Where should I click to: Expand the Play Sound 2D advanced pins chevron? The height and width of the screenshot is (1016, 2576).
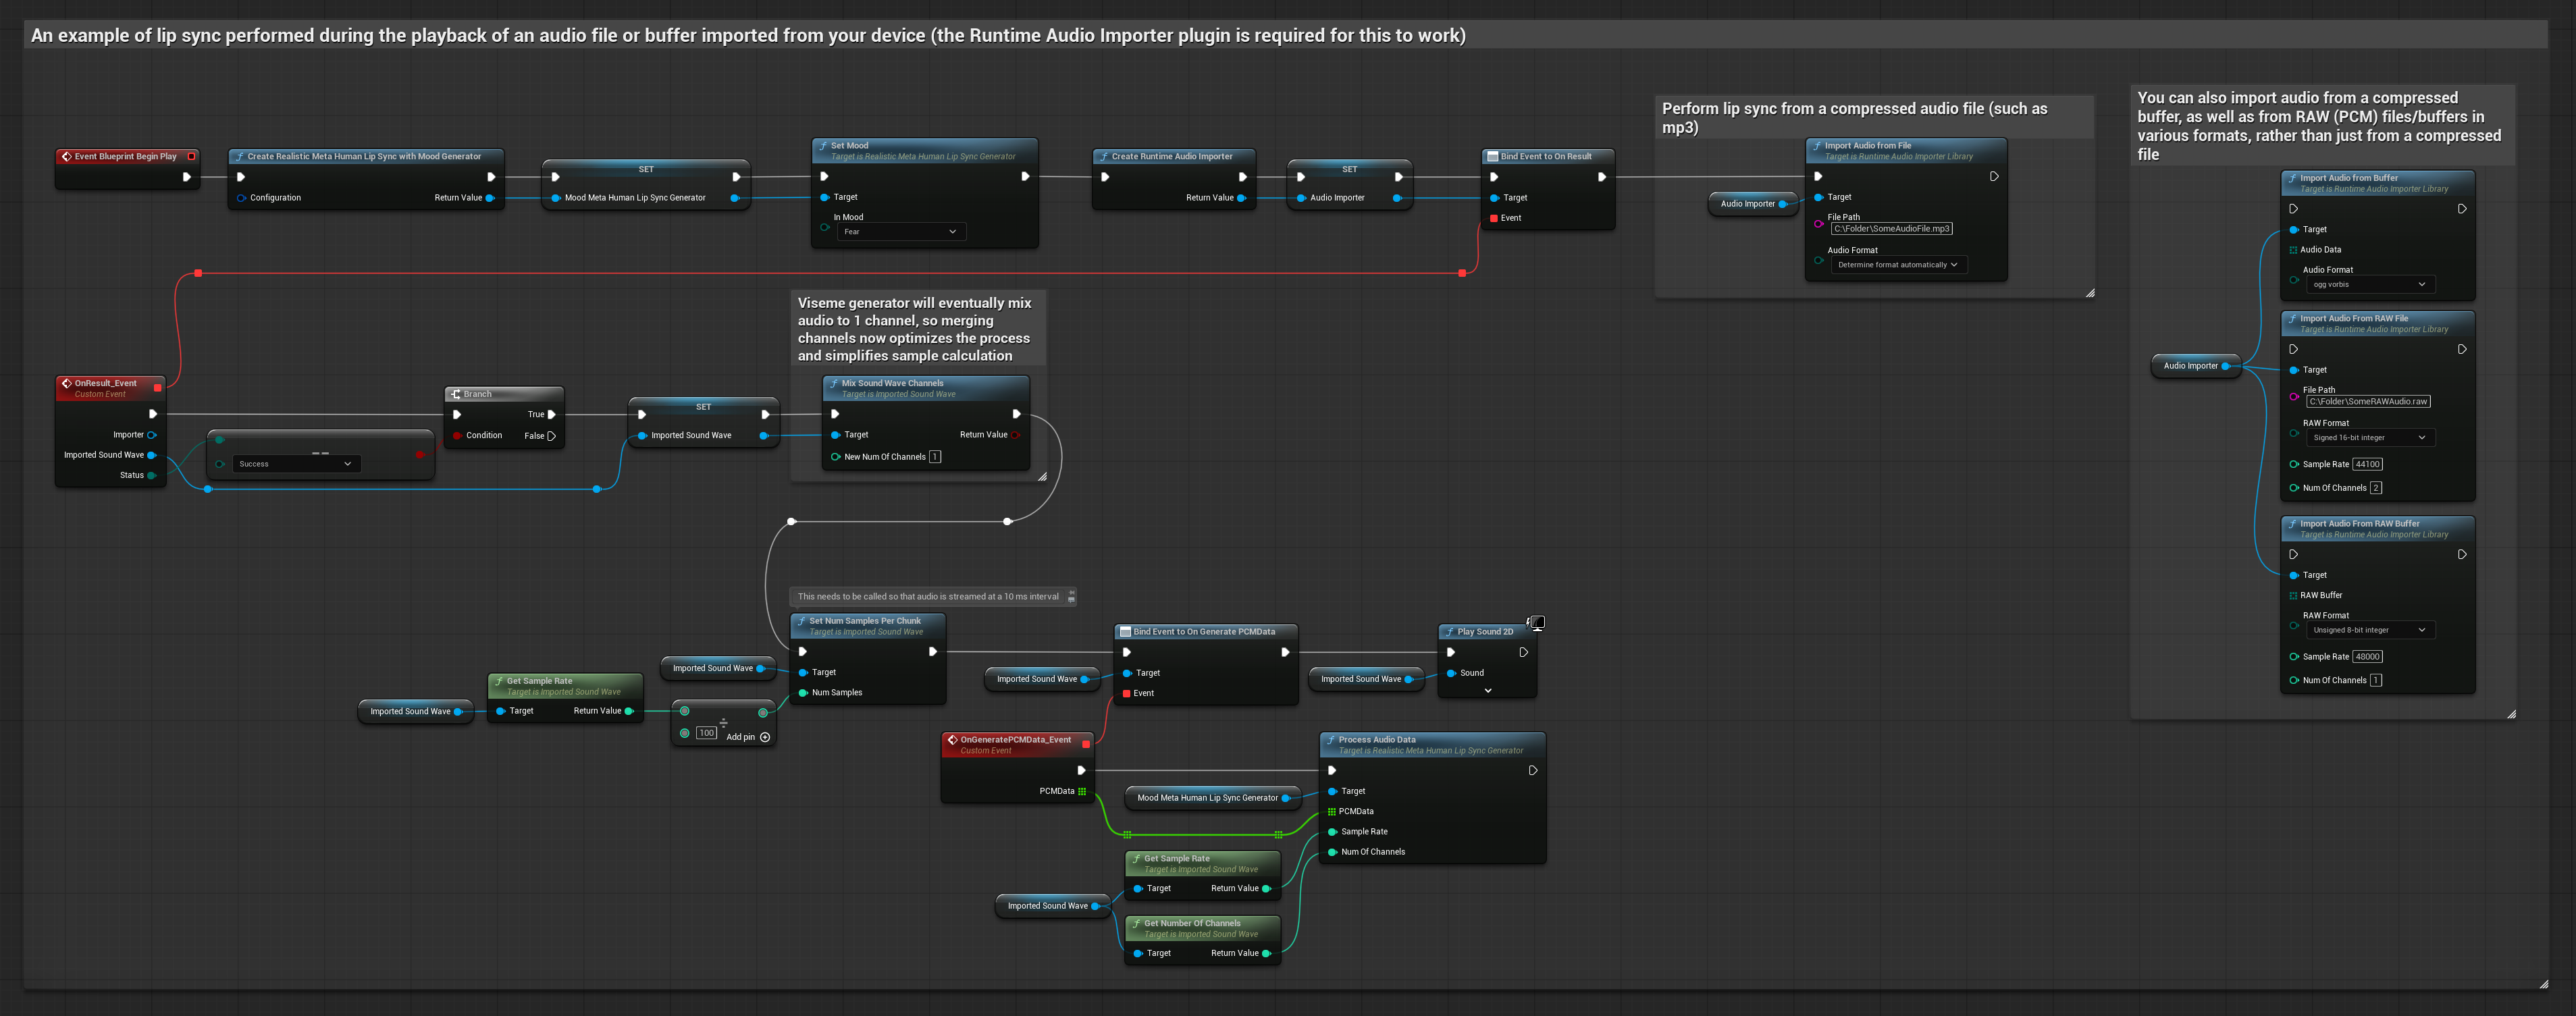point(1487,691)
